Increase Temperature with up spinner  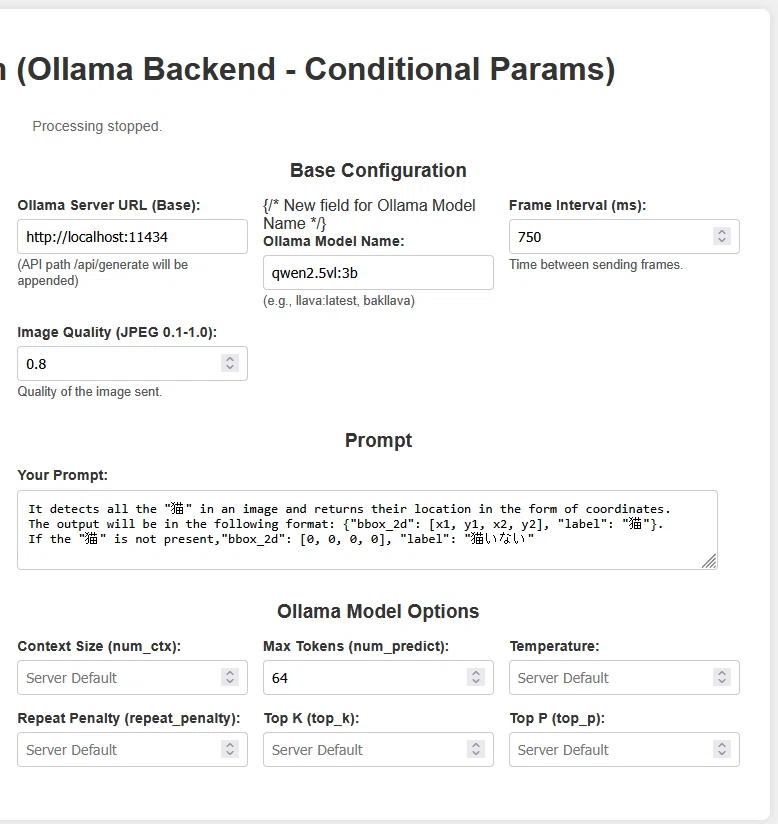(722, 673)
